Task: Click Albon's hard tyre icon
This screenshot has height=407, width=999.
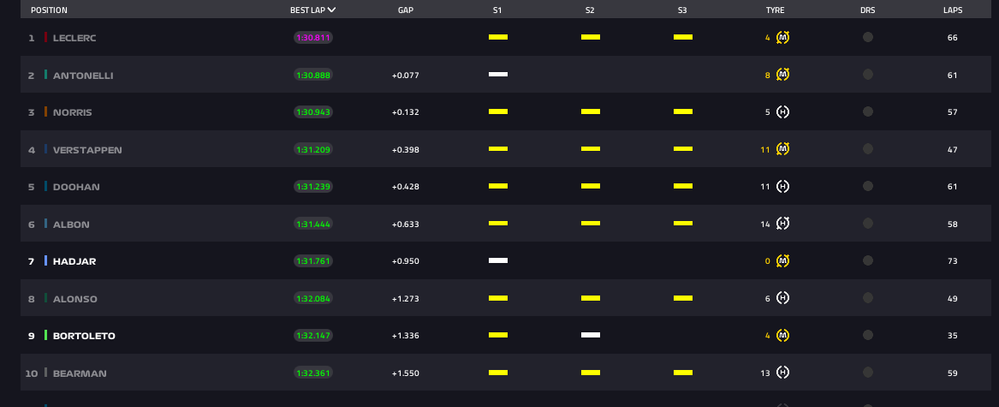Action: coord(783,224)
